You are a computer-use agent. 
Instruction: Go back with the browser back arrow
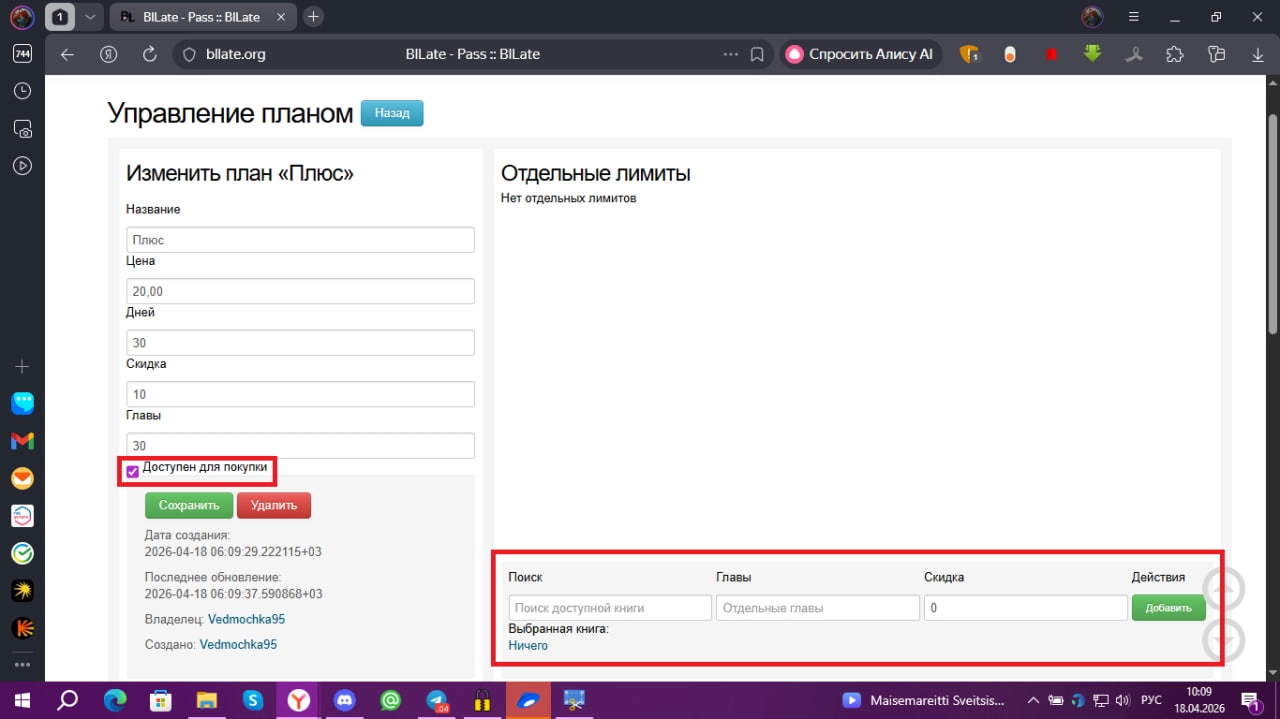pos(67,54)
